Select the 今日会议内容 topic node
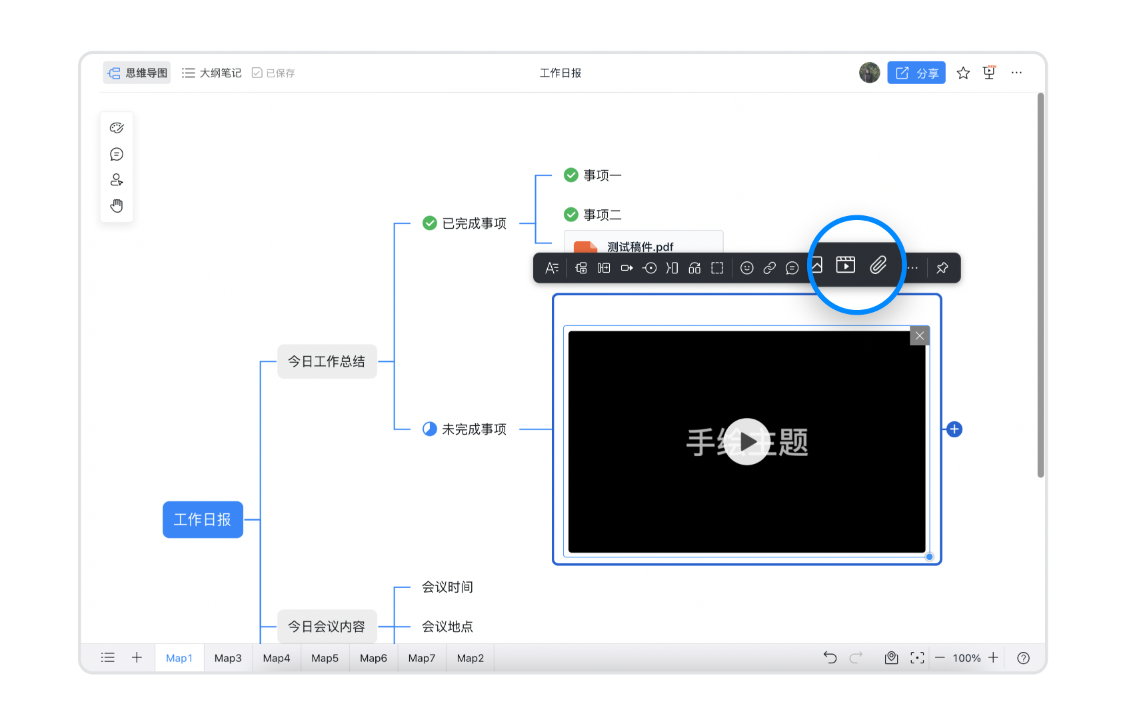The width and height of the screenshot is (1125, 726). pos(326,626)
